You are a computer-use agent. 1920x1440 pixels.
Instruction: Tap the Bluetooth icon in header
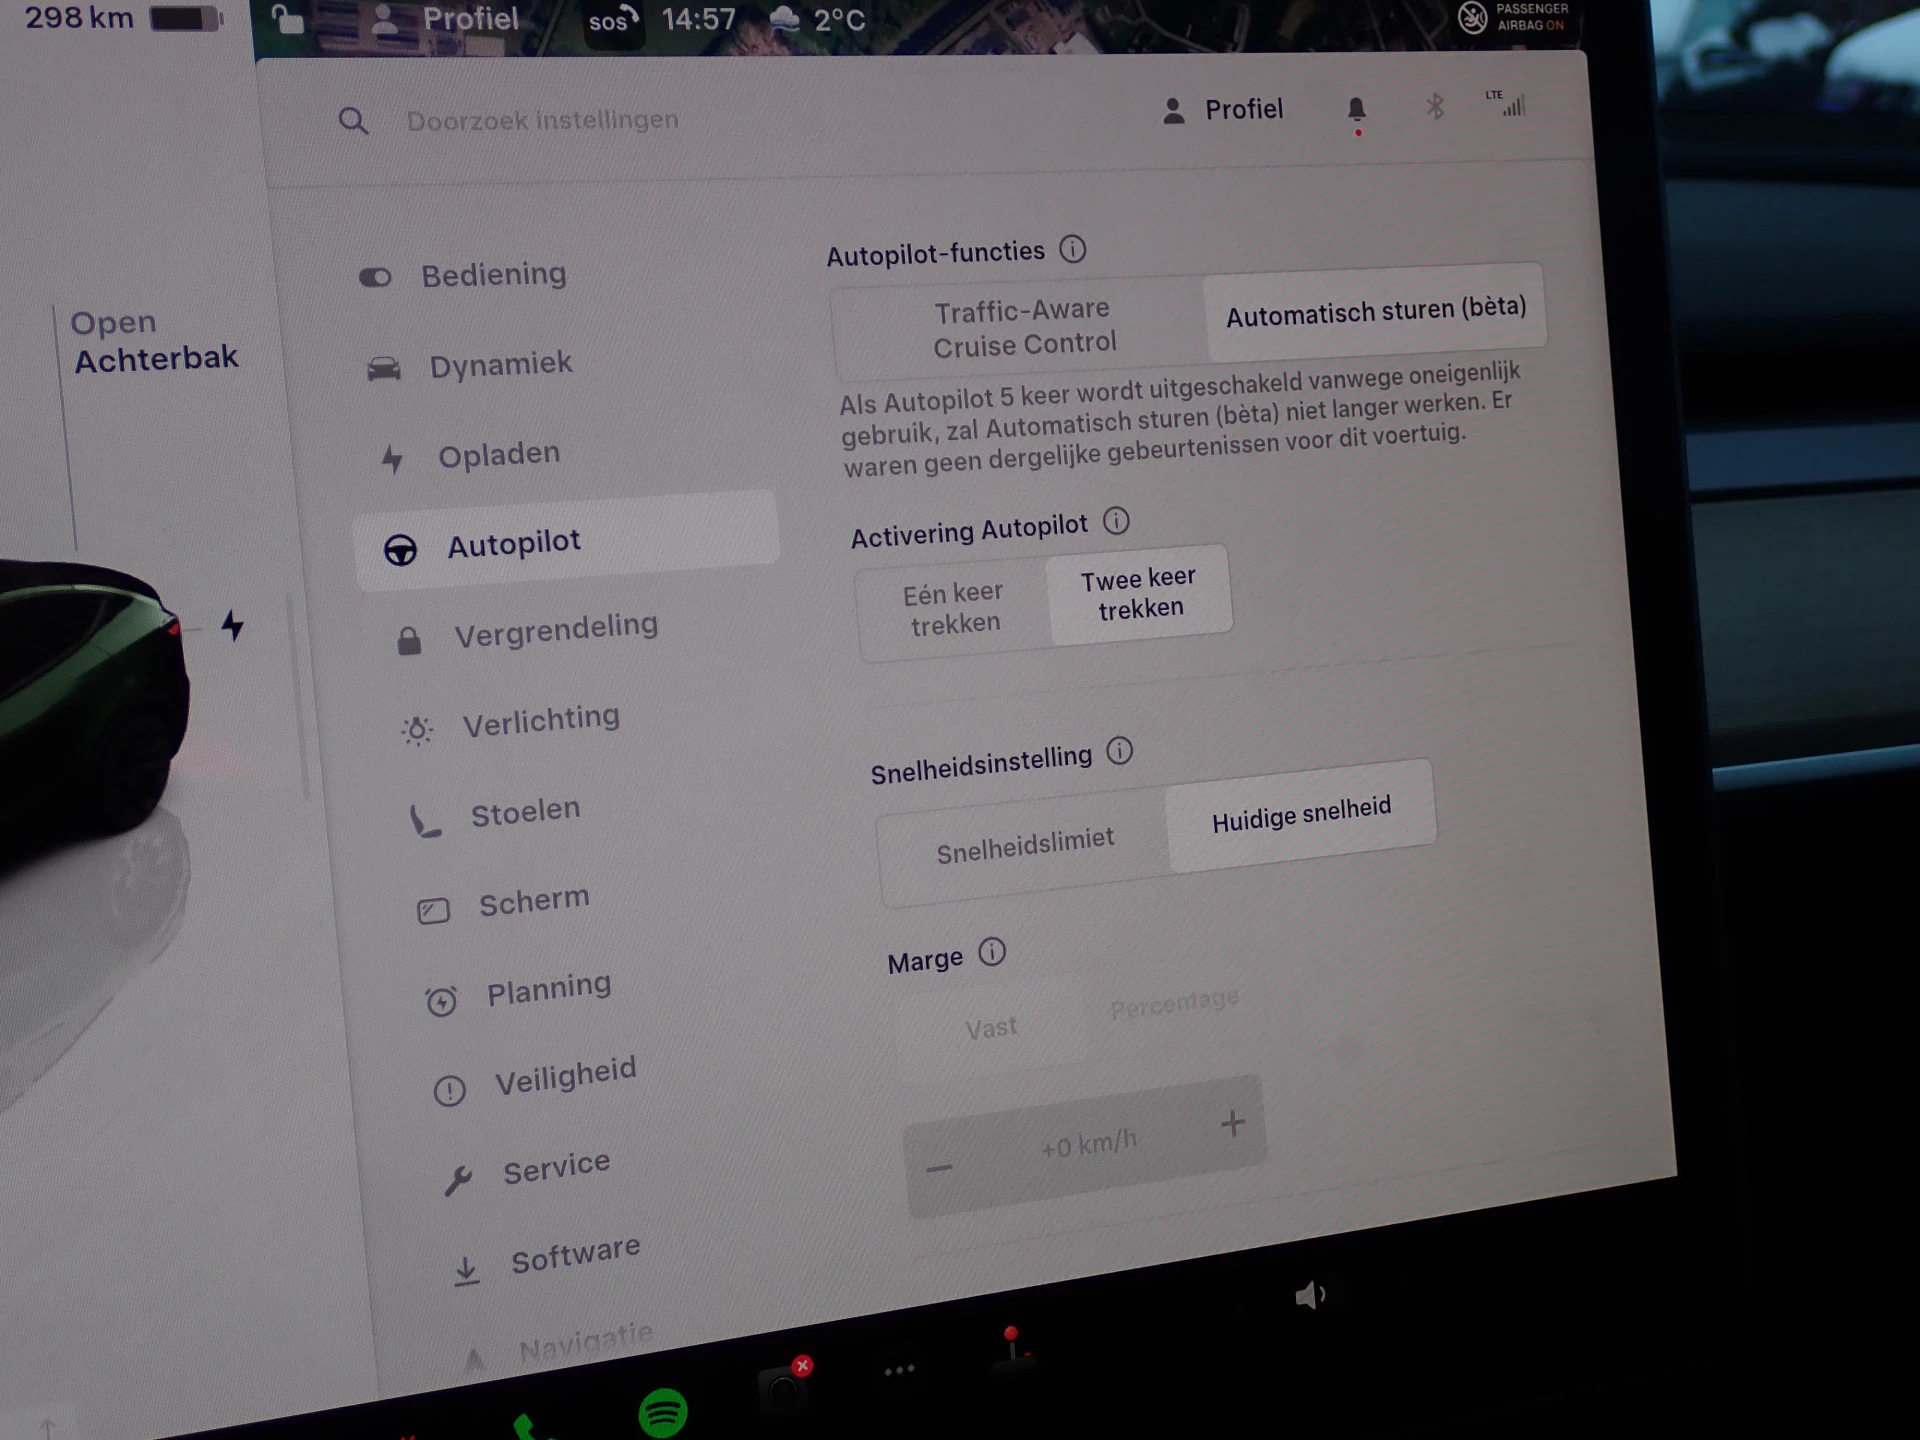[x=1435, y=107]
